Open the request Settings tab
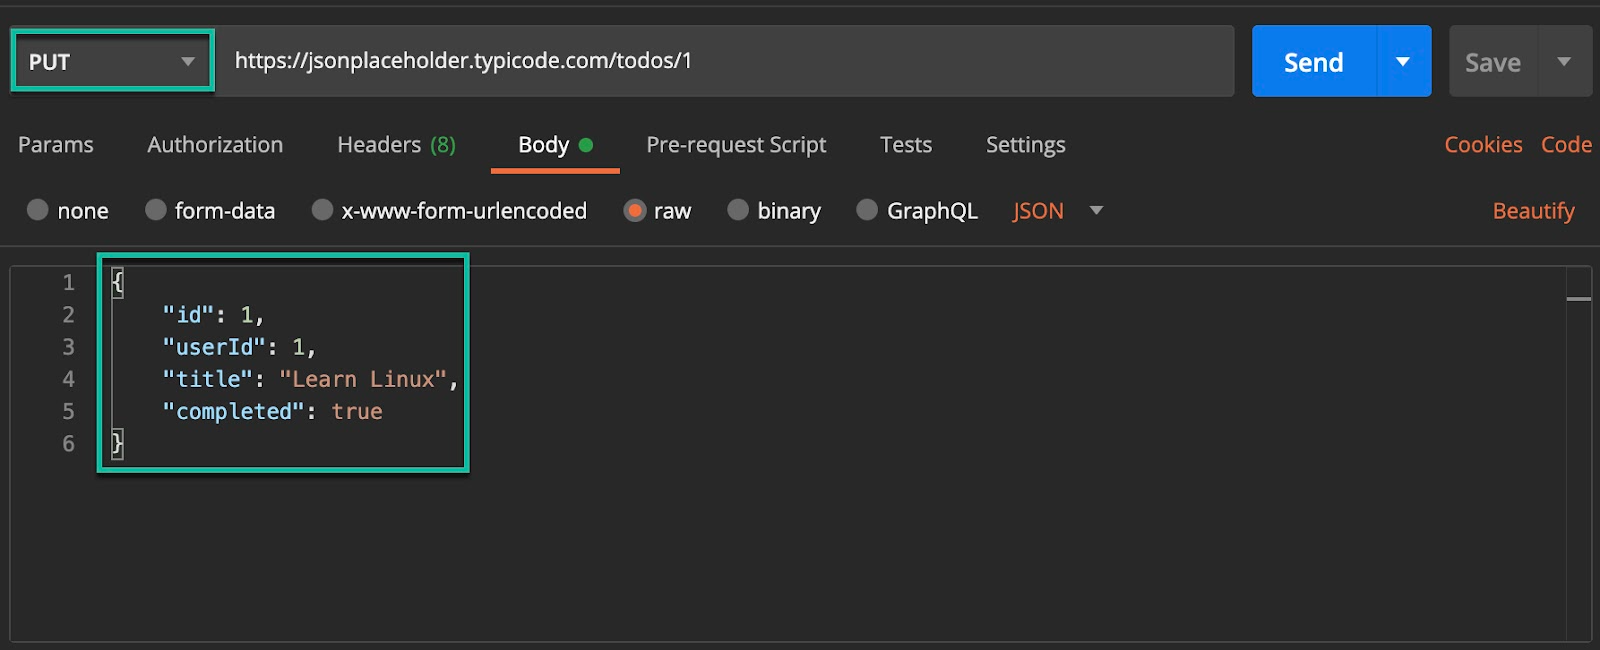The image size is (1600, 650). point(1025,145)
